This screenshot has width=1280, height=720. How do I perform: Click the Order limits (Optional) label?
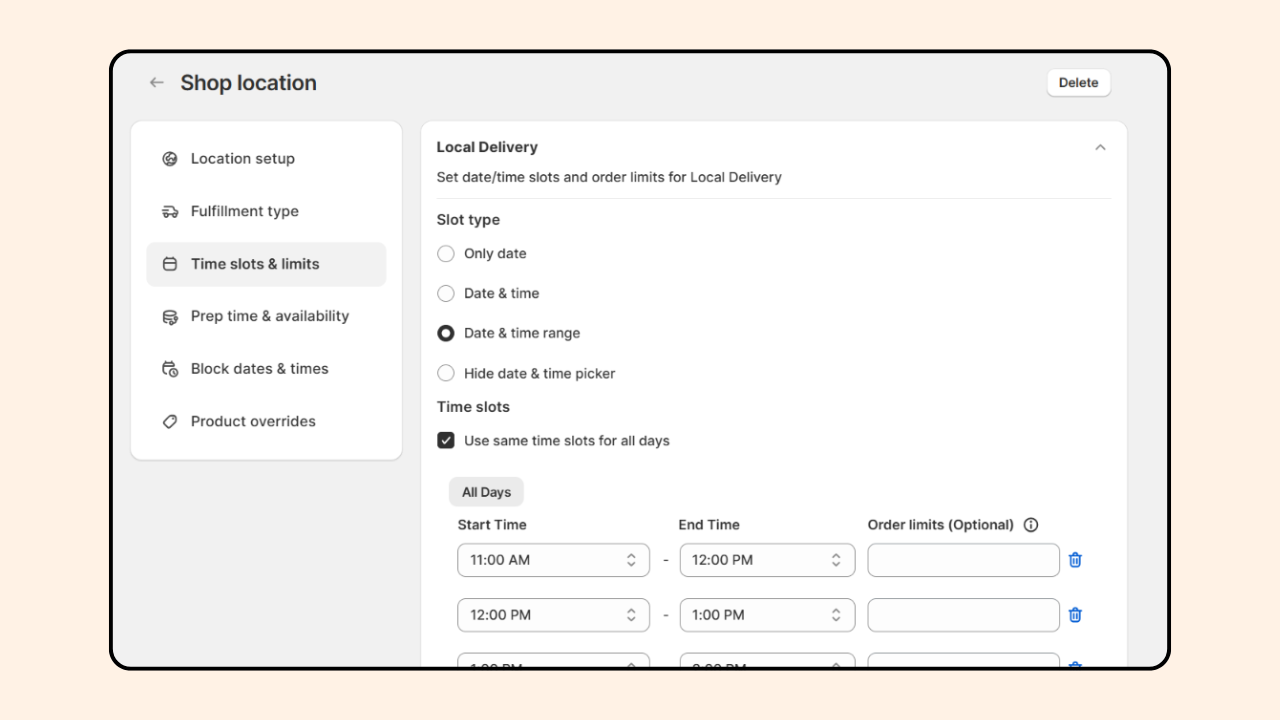coord(941,525)
